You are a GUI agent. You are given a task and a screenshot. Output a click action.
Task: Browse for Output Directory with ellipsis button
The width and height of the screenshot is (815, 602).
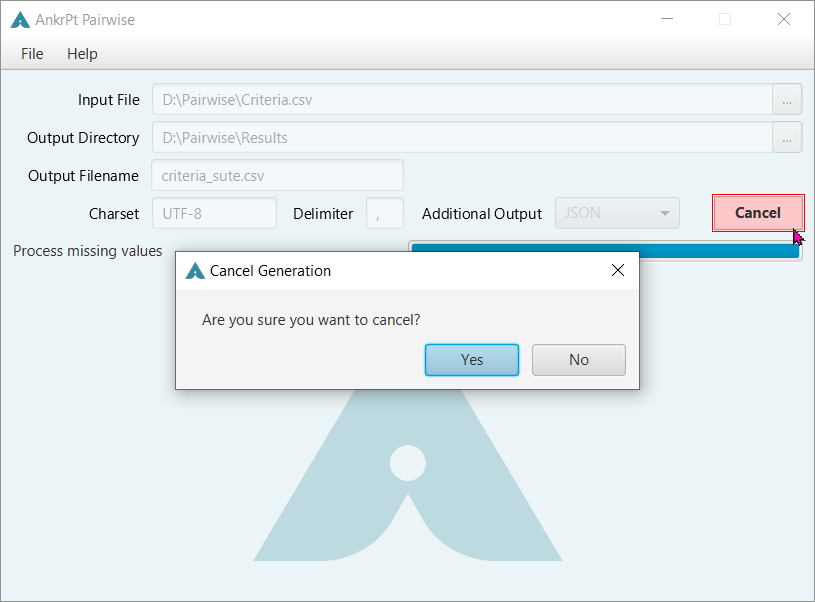pyautogui.click(x=787, y=138)
